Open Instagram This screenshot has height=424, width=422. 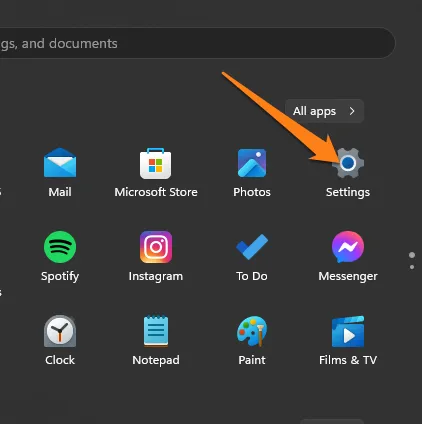pos(156,247)
